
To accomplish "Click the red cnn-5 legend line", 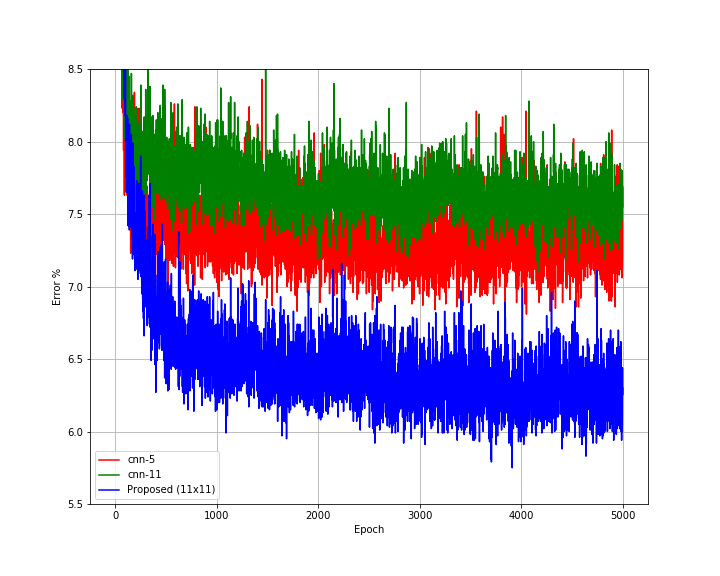I will (110, 460).
